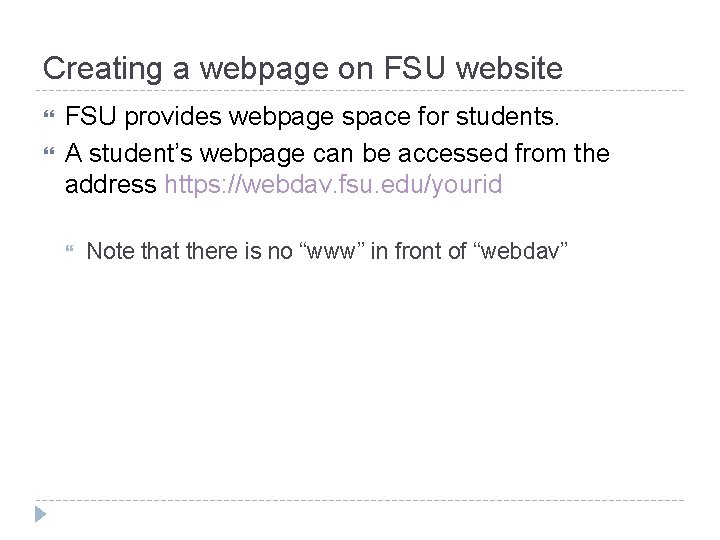
Task: Click the note about no "www"
Action: click(328, 251)
